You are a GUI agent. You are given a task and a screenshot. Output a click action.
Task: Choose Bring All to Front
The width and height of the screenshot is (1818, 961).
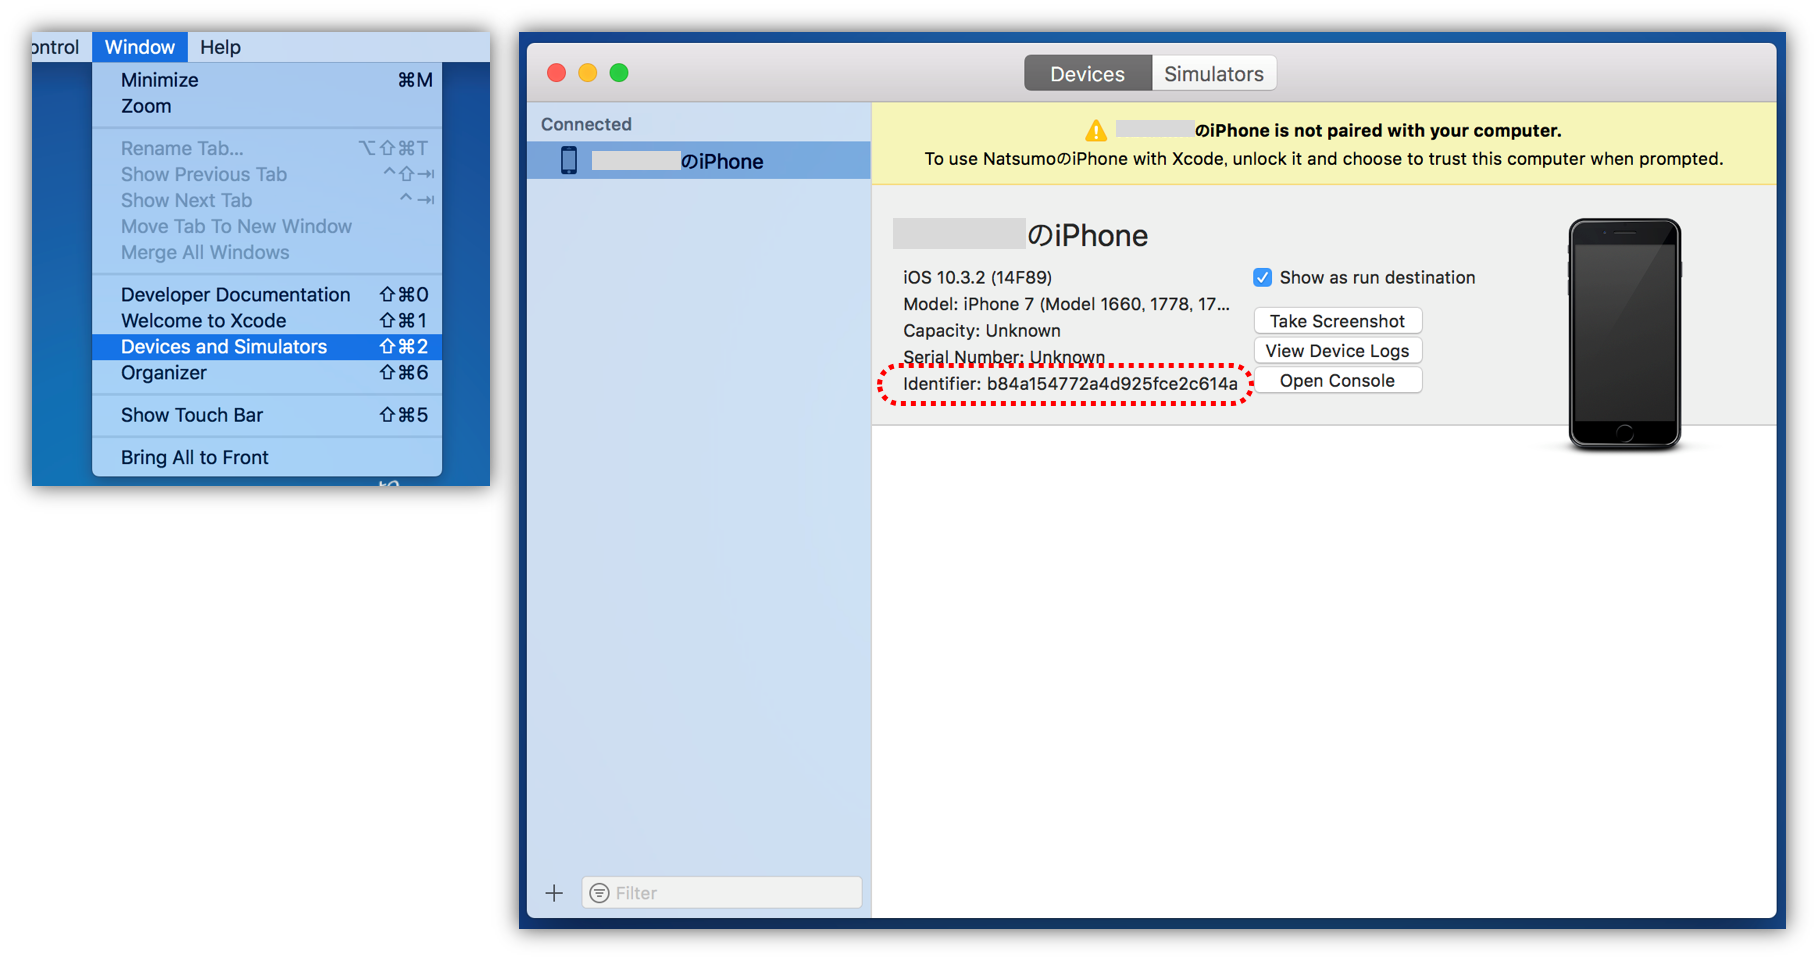point(267,457)
